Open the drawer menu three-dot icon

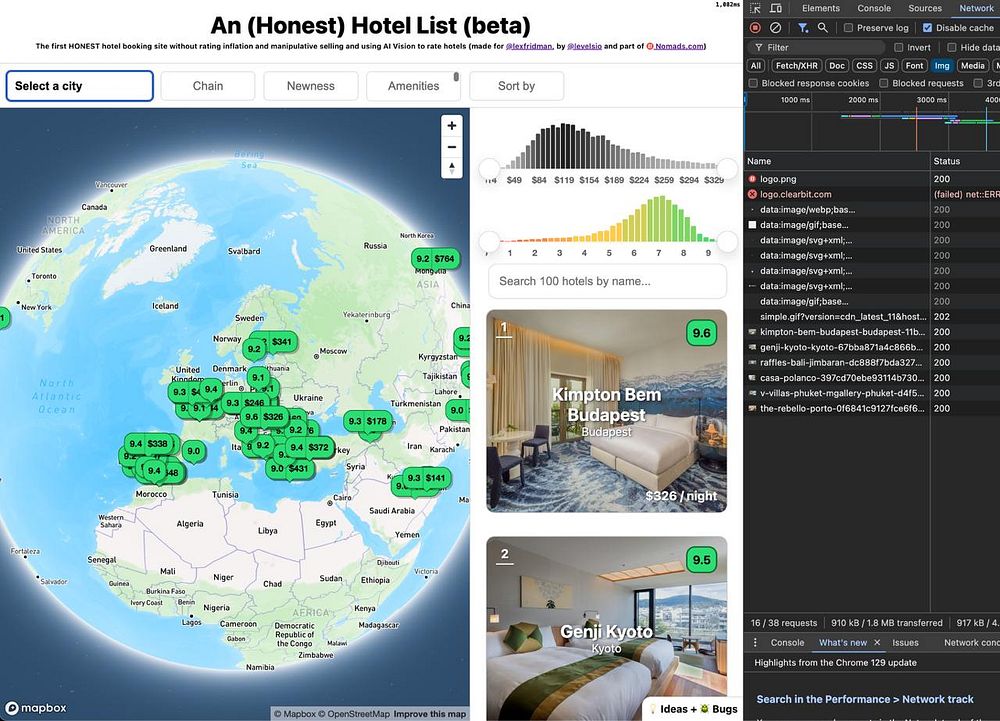[x=756, y=643]
